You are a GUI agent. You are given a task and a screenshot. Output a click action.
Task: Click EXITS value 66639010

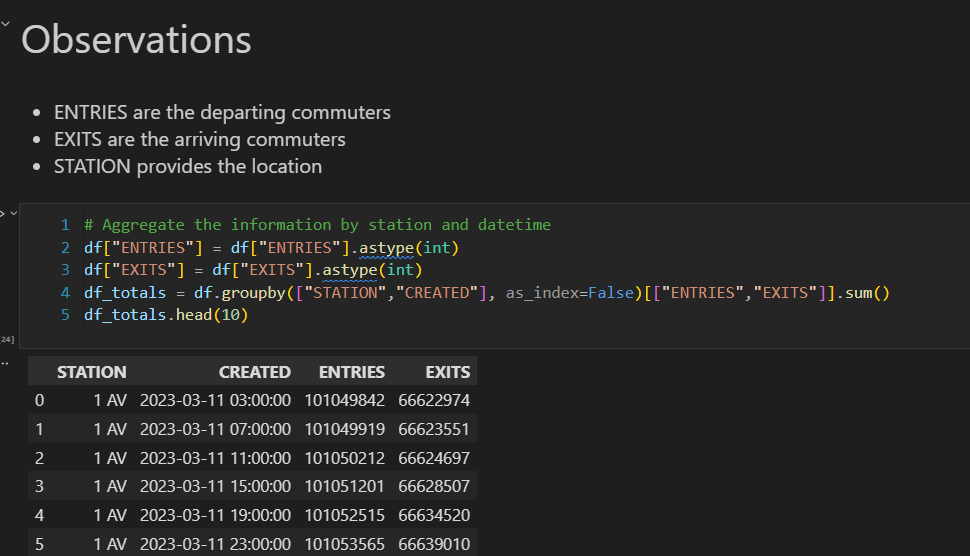point(434,544)
